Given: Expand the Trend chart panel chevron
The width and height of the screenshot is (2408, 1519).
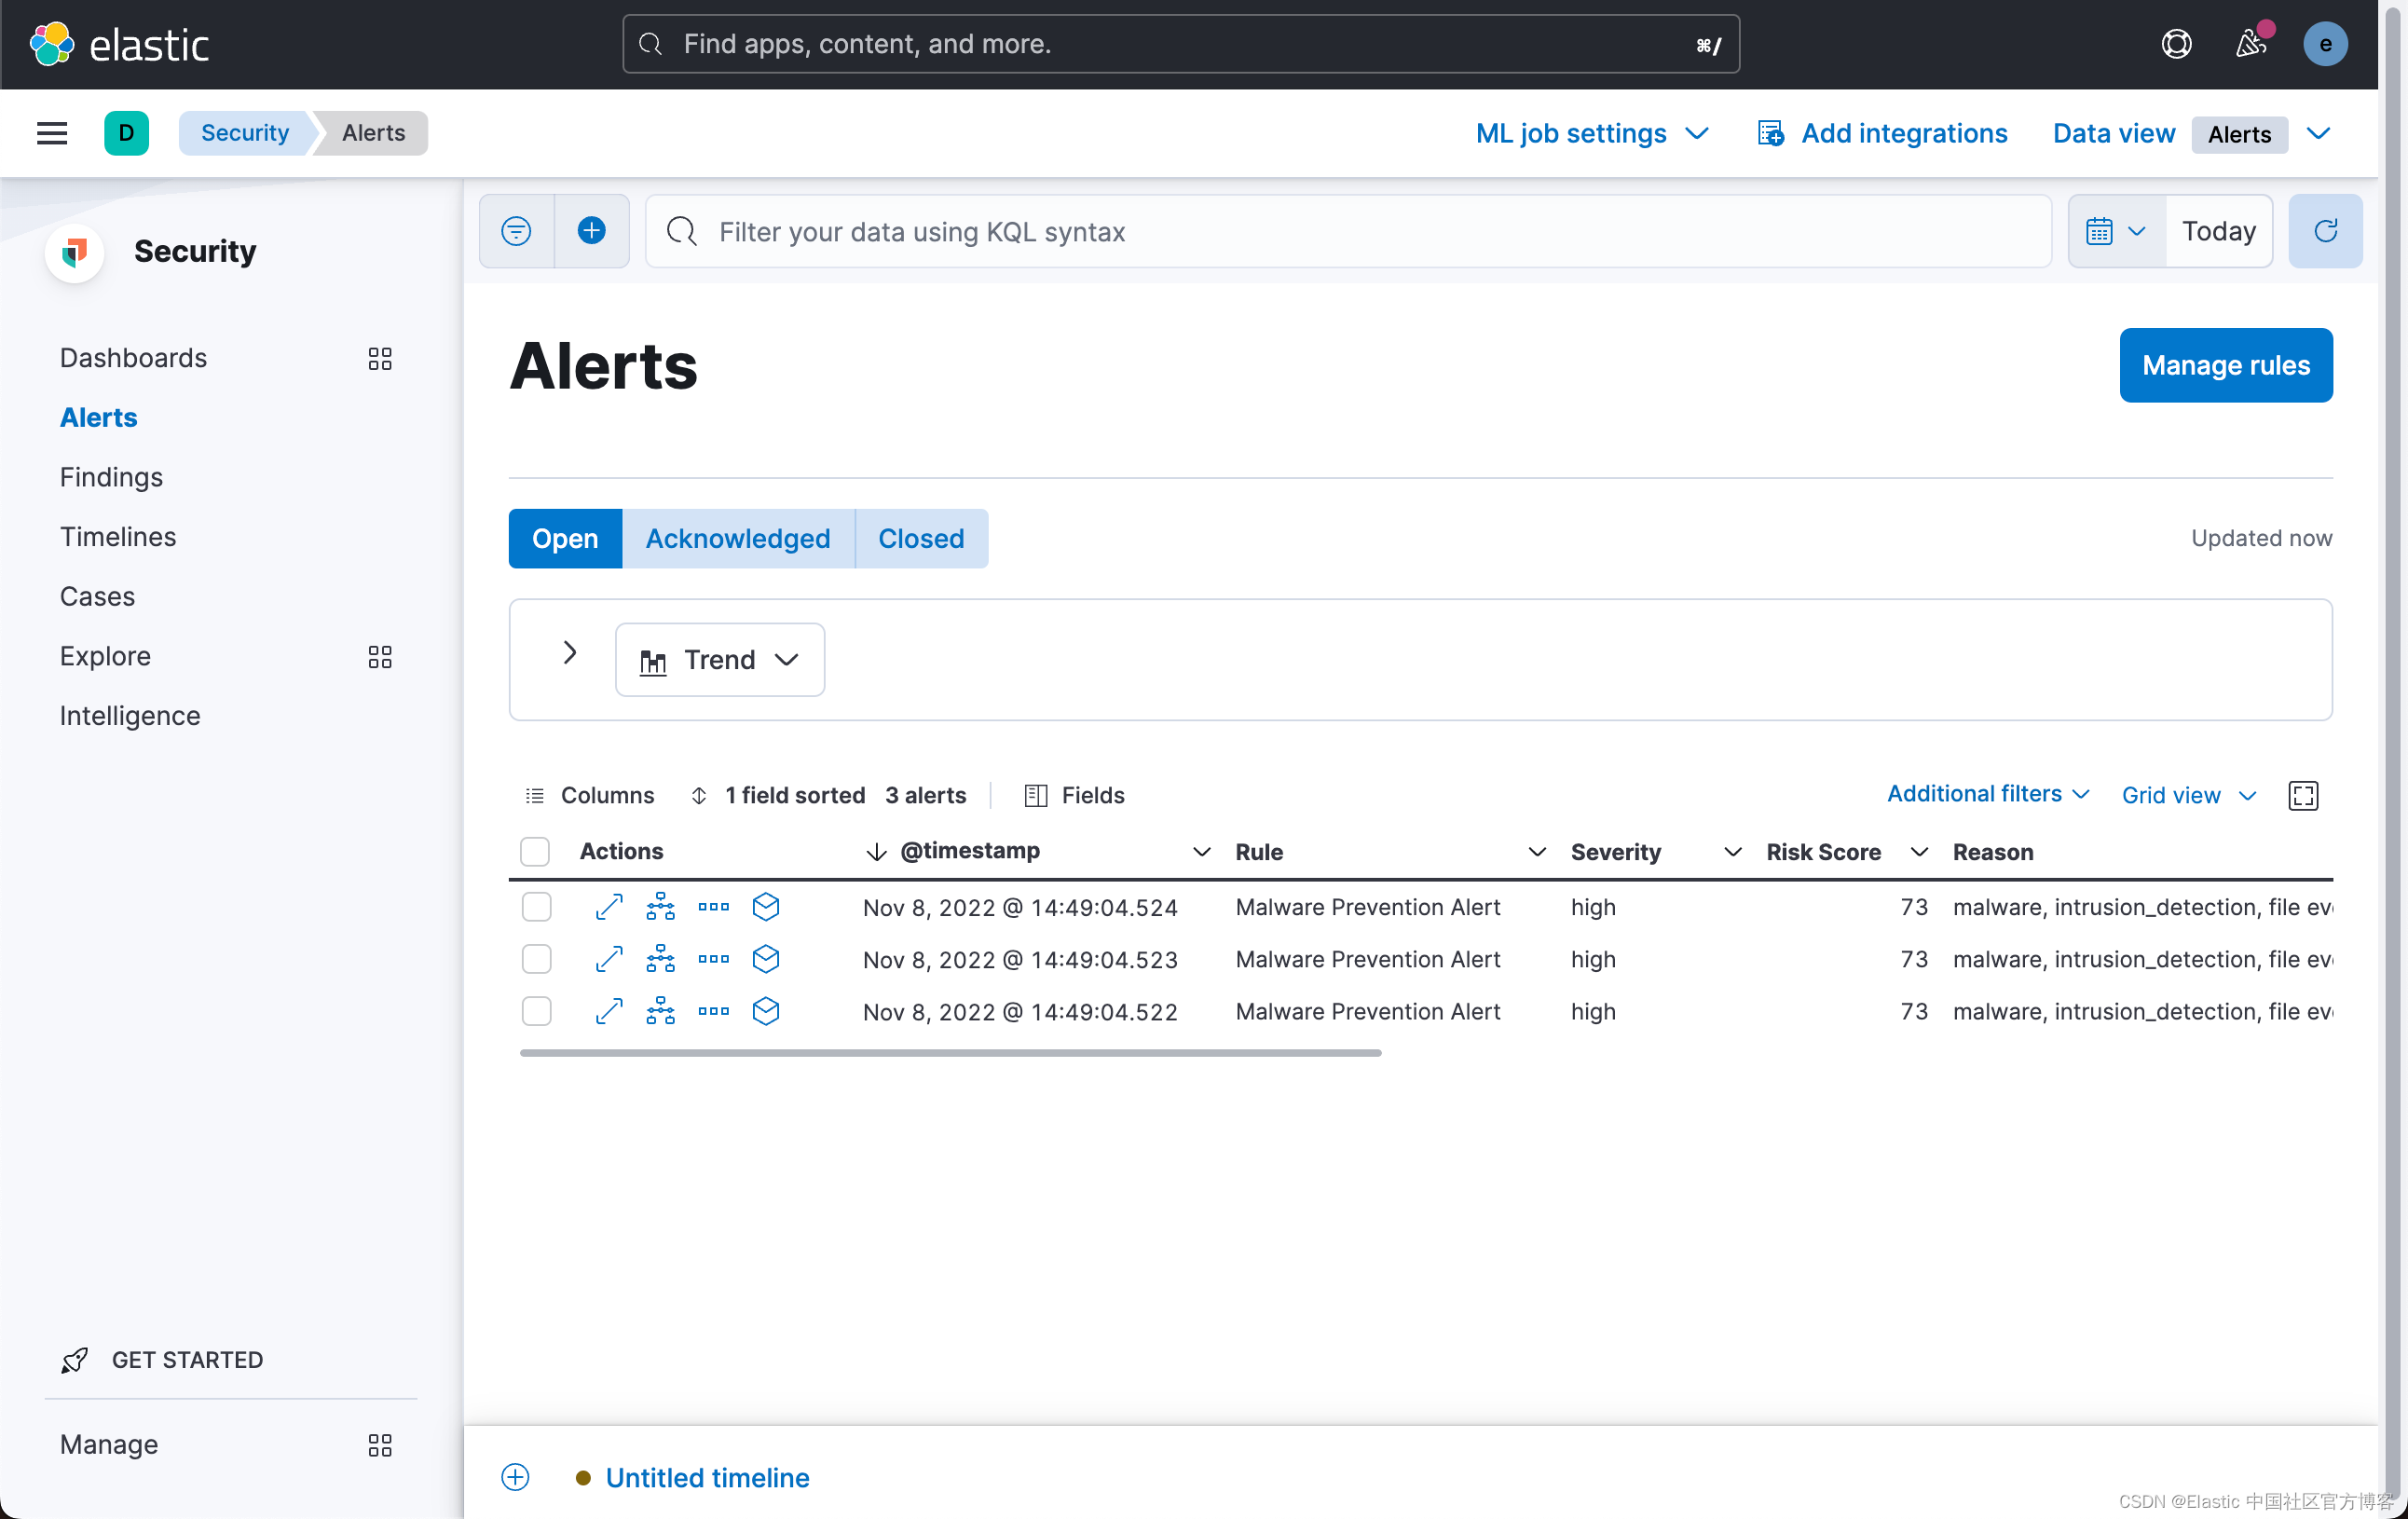Looking at the screenshot, I should pos(569,653).
